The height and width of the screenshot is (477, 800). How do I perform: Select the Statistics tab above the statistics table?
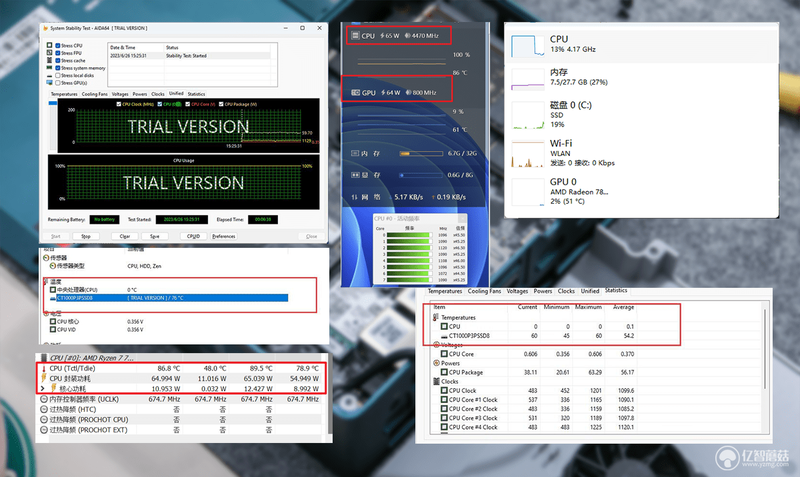(x=616, y=290)
